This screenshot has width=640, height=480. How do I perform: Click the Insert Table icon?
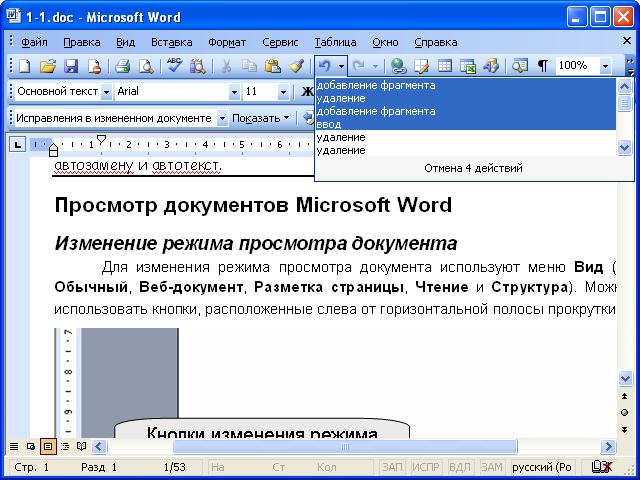tap(444, 66)
